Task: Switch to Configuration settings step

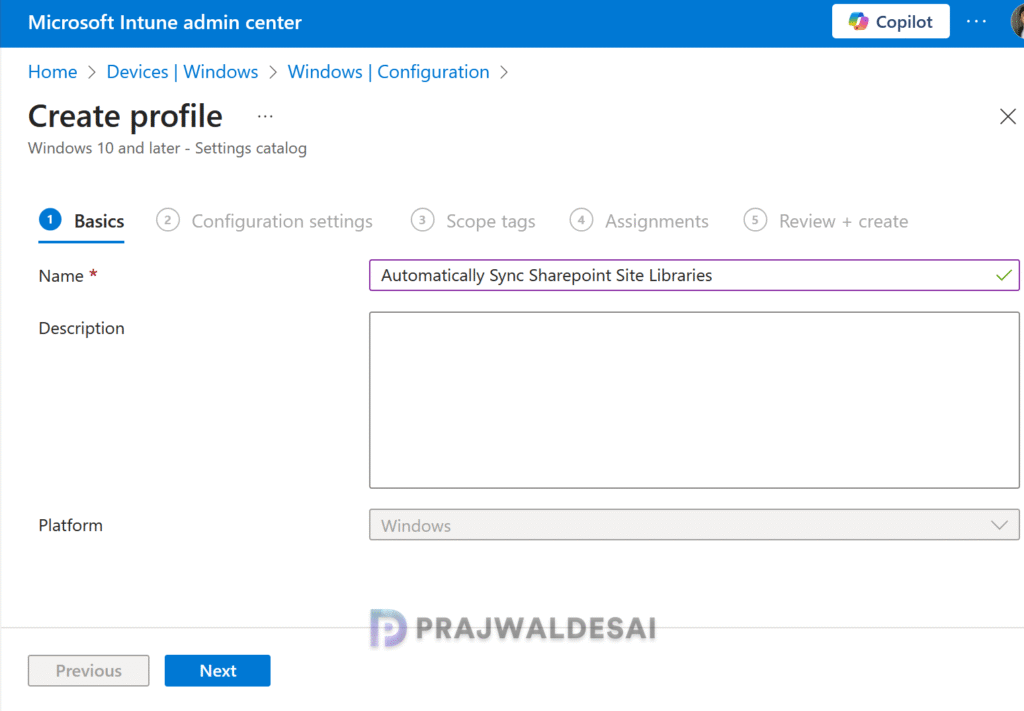Action: [264, 221]
